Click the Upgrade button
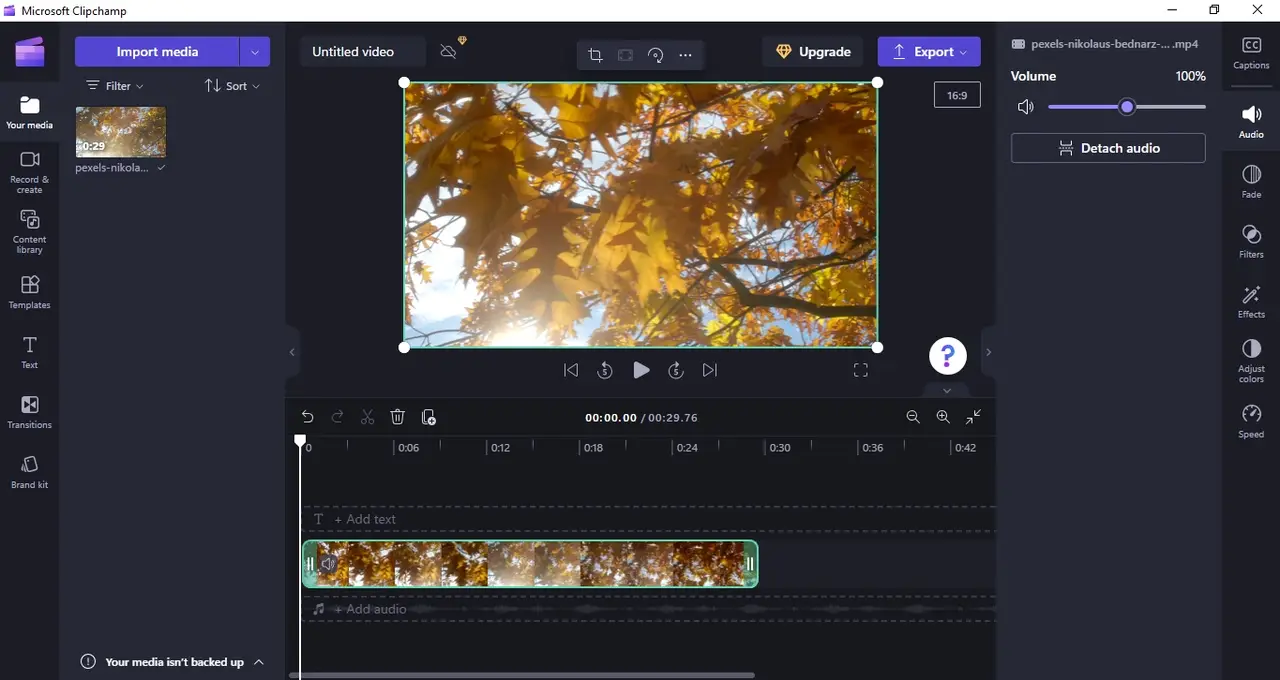 click(x=814, y=52)
